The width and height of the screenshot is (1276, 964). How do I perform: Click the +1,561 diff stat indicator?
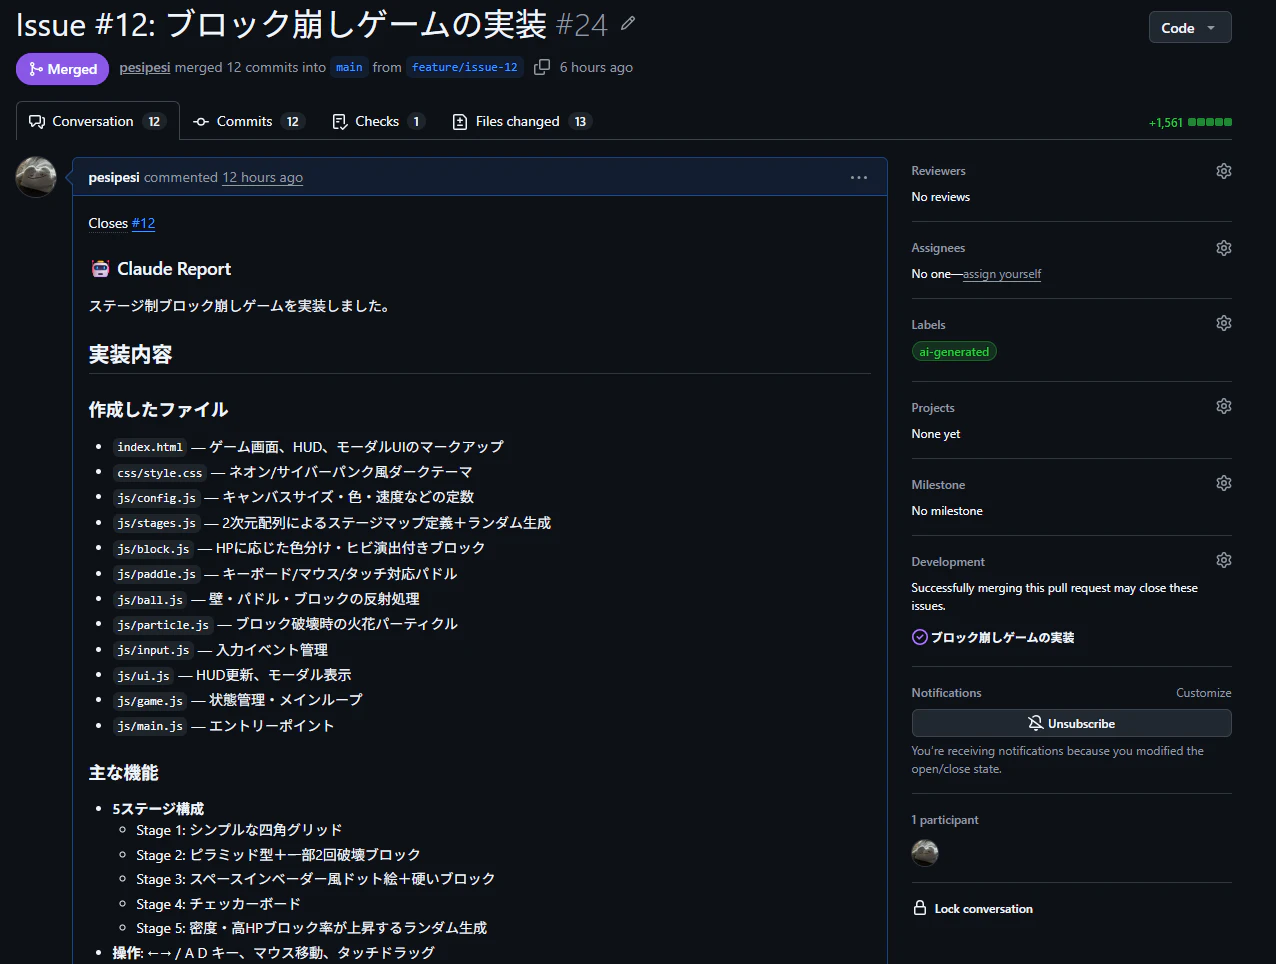1190,122
